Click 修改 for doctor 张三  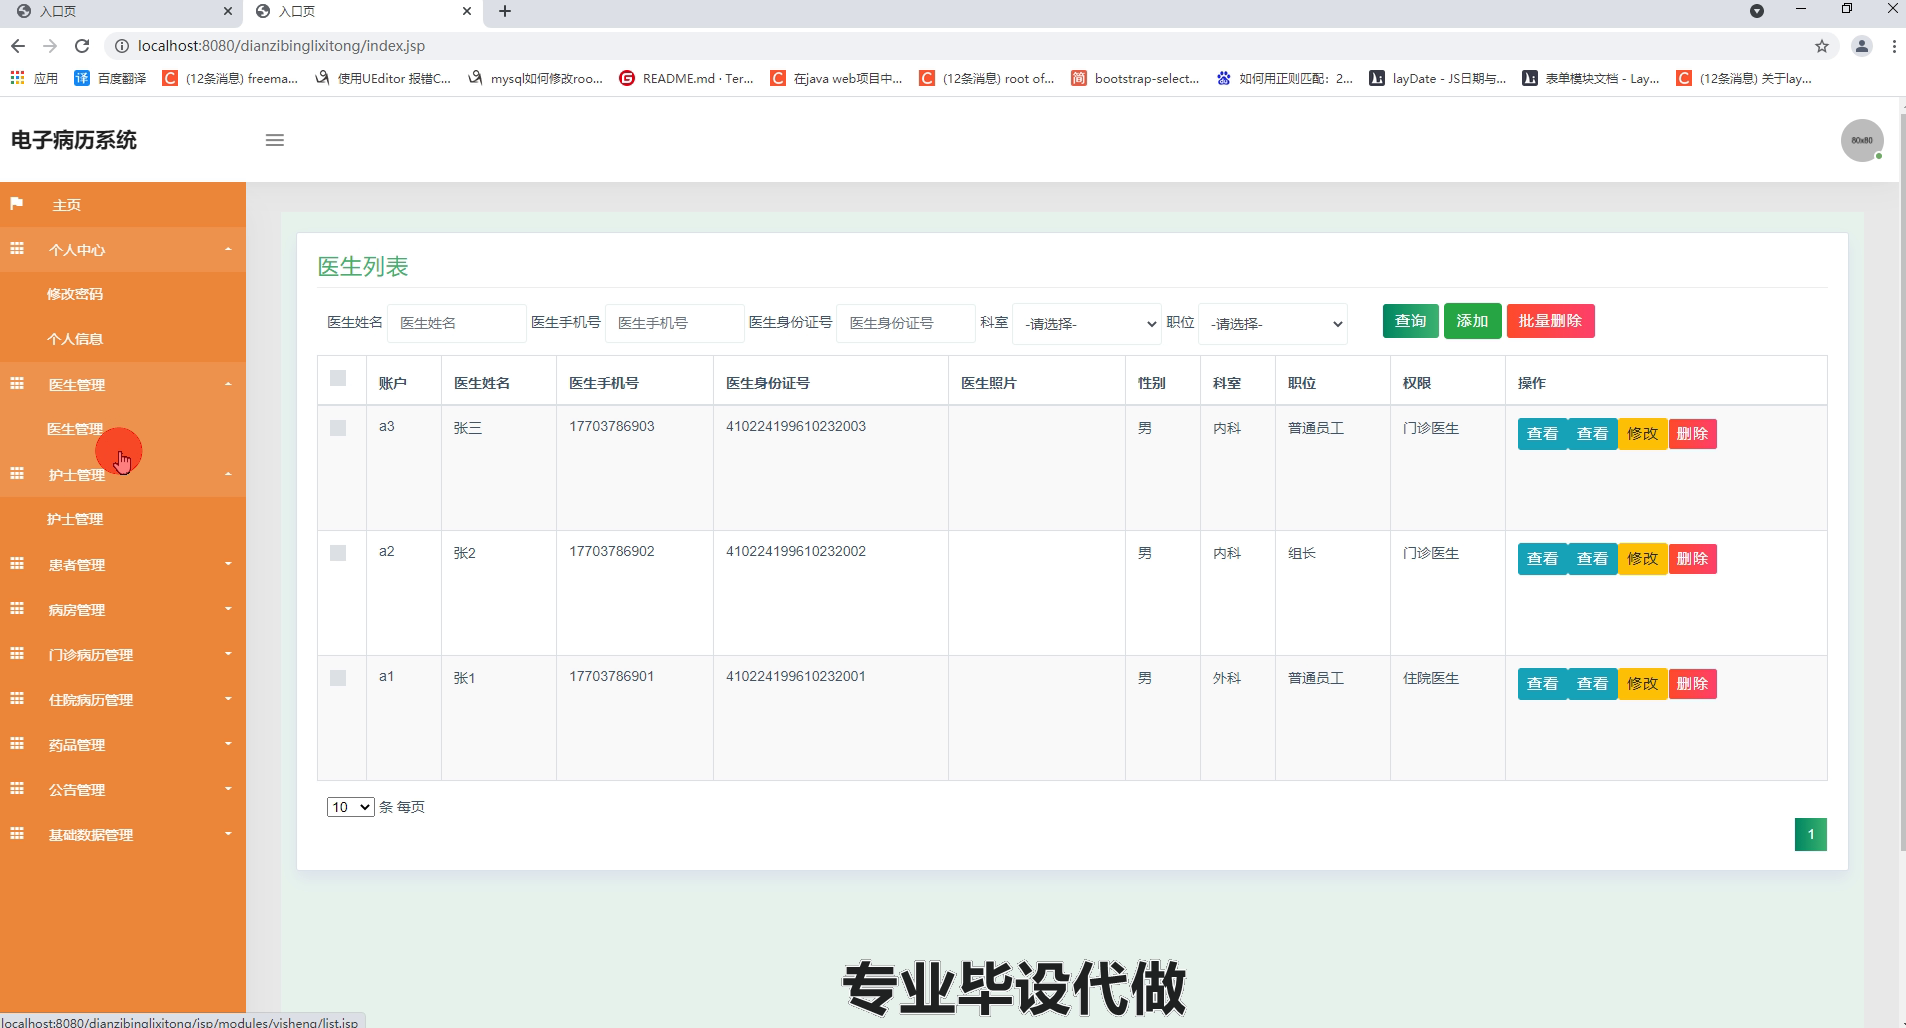tap(1642, 434)
